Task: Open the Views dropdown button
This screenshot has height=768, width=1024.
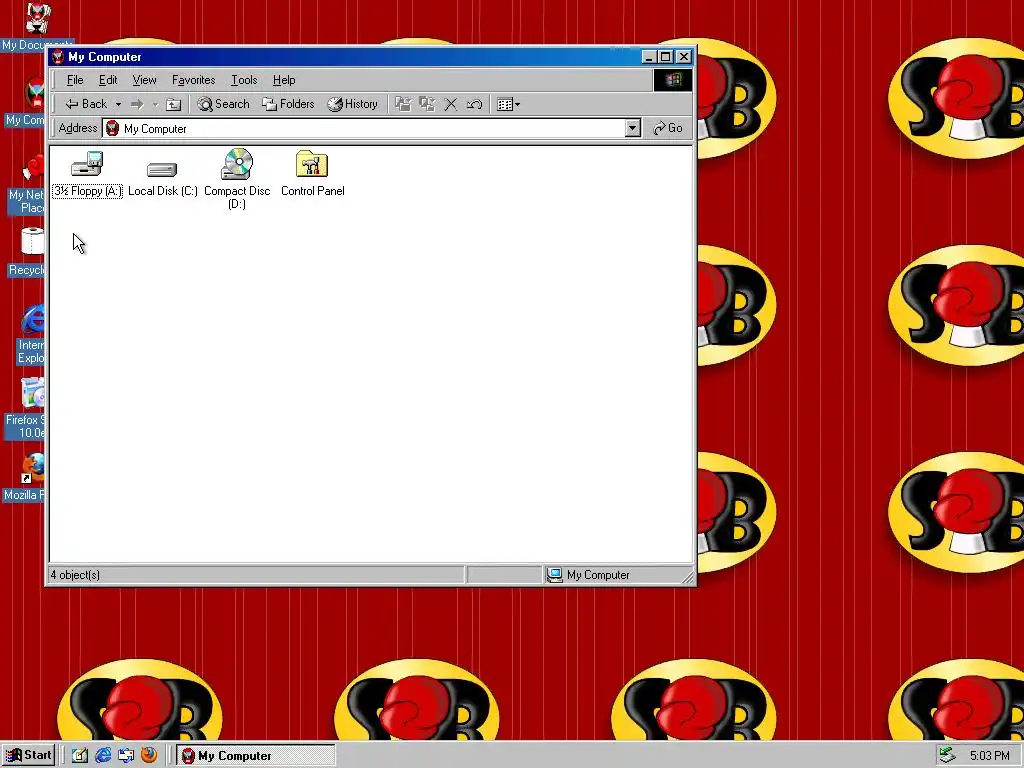Action: click(508, 104)
